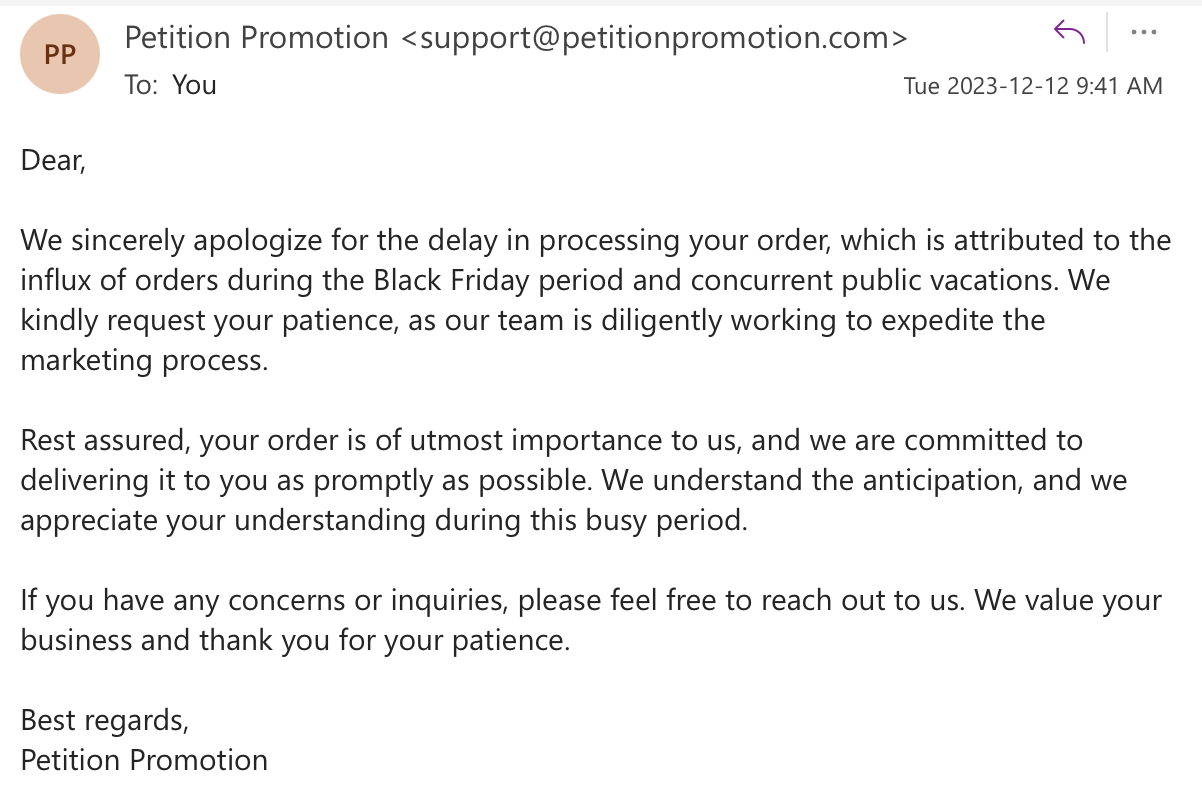This screenshot has width=1202, height=786.
Task: Click the "To:" label in the header
Action: (142, 85)
